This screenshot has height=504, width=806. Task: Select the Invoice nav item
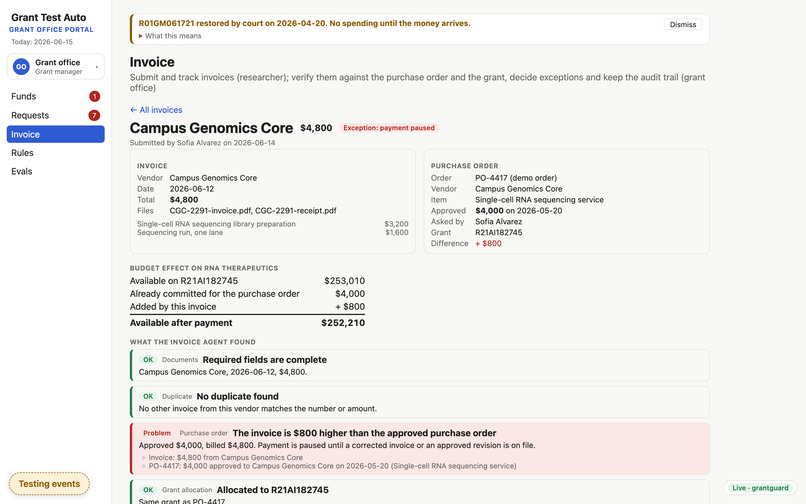tap(56, 134)
